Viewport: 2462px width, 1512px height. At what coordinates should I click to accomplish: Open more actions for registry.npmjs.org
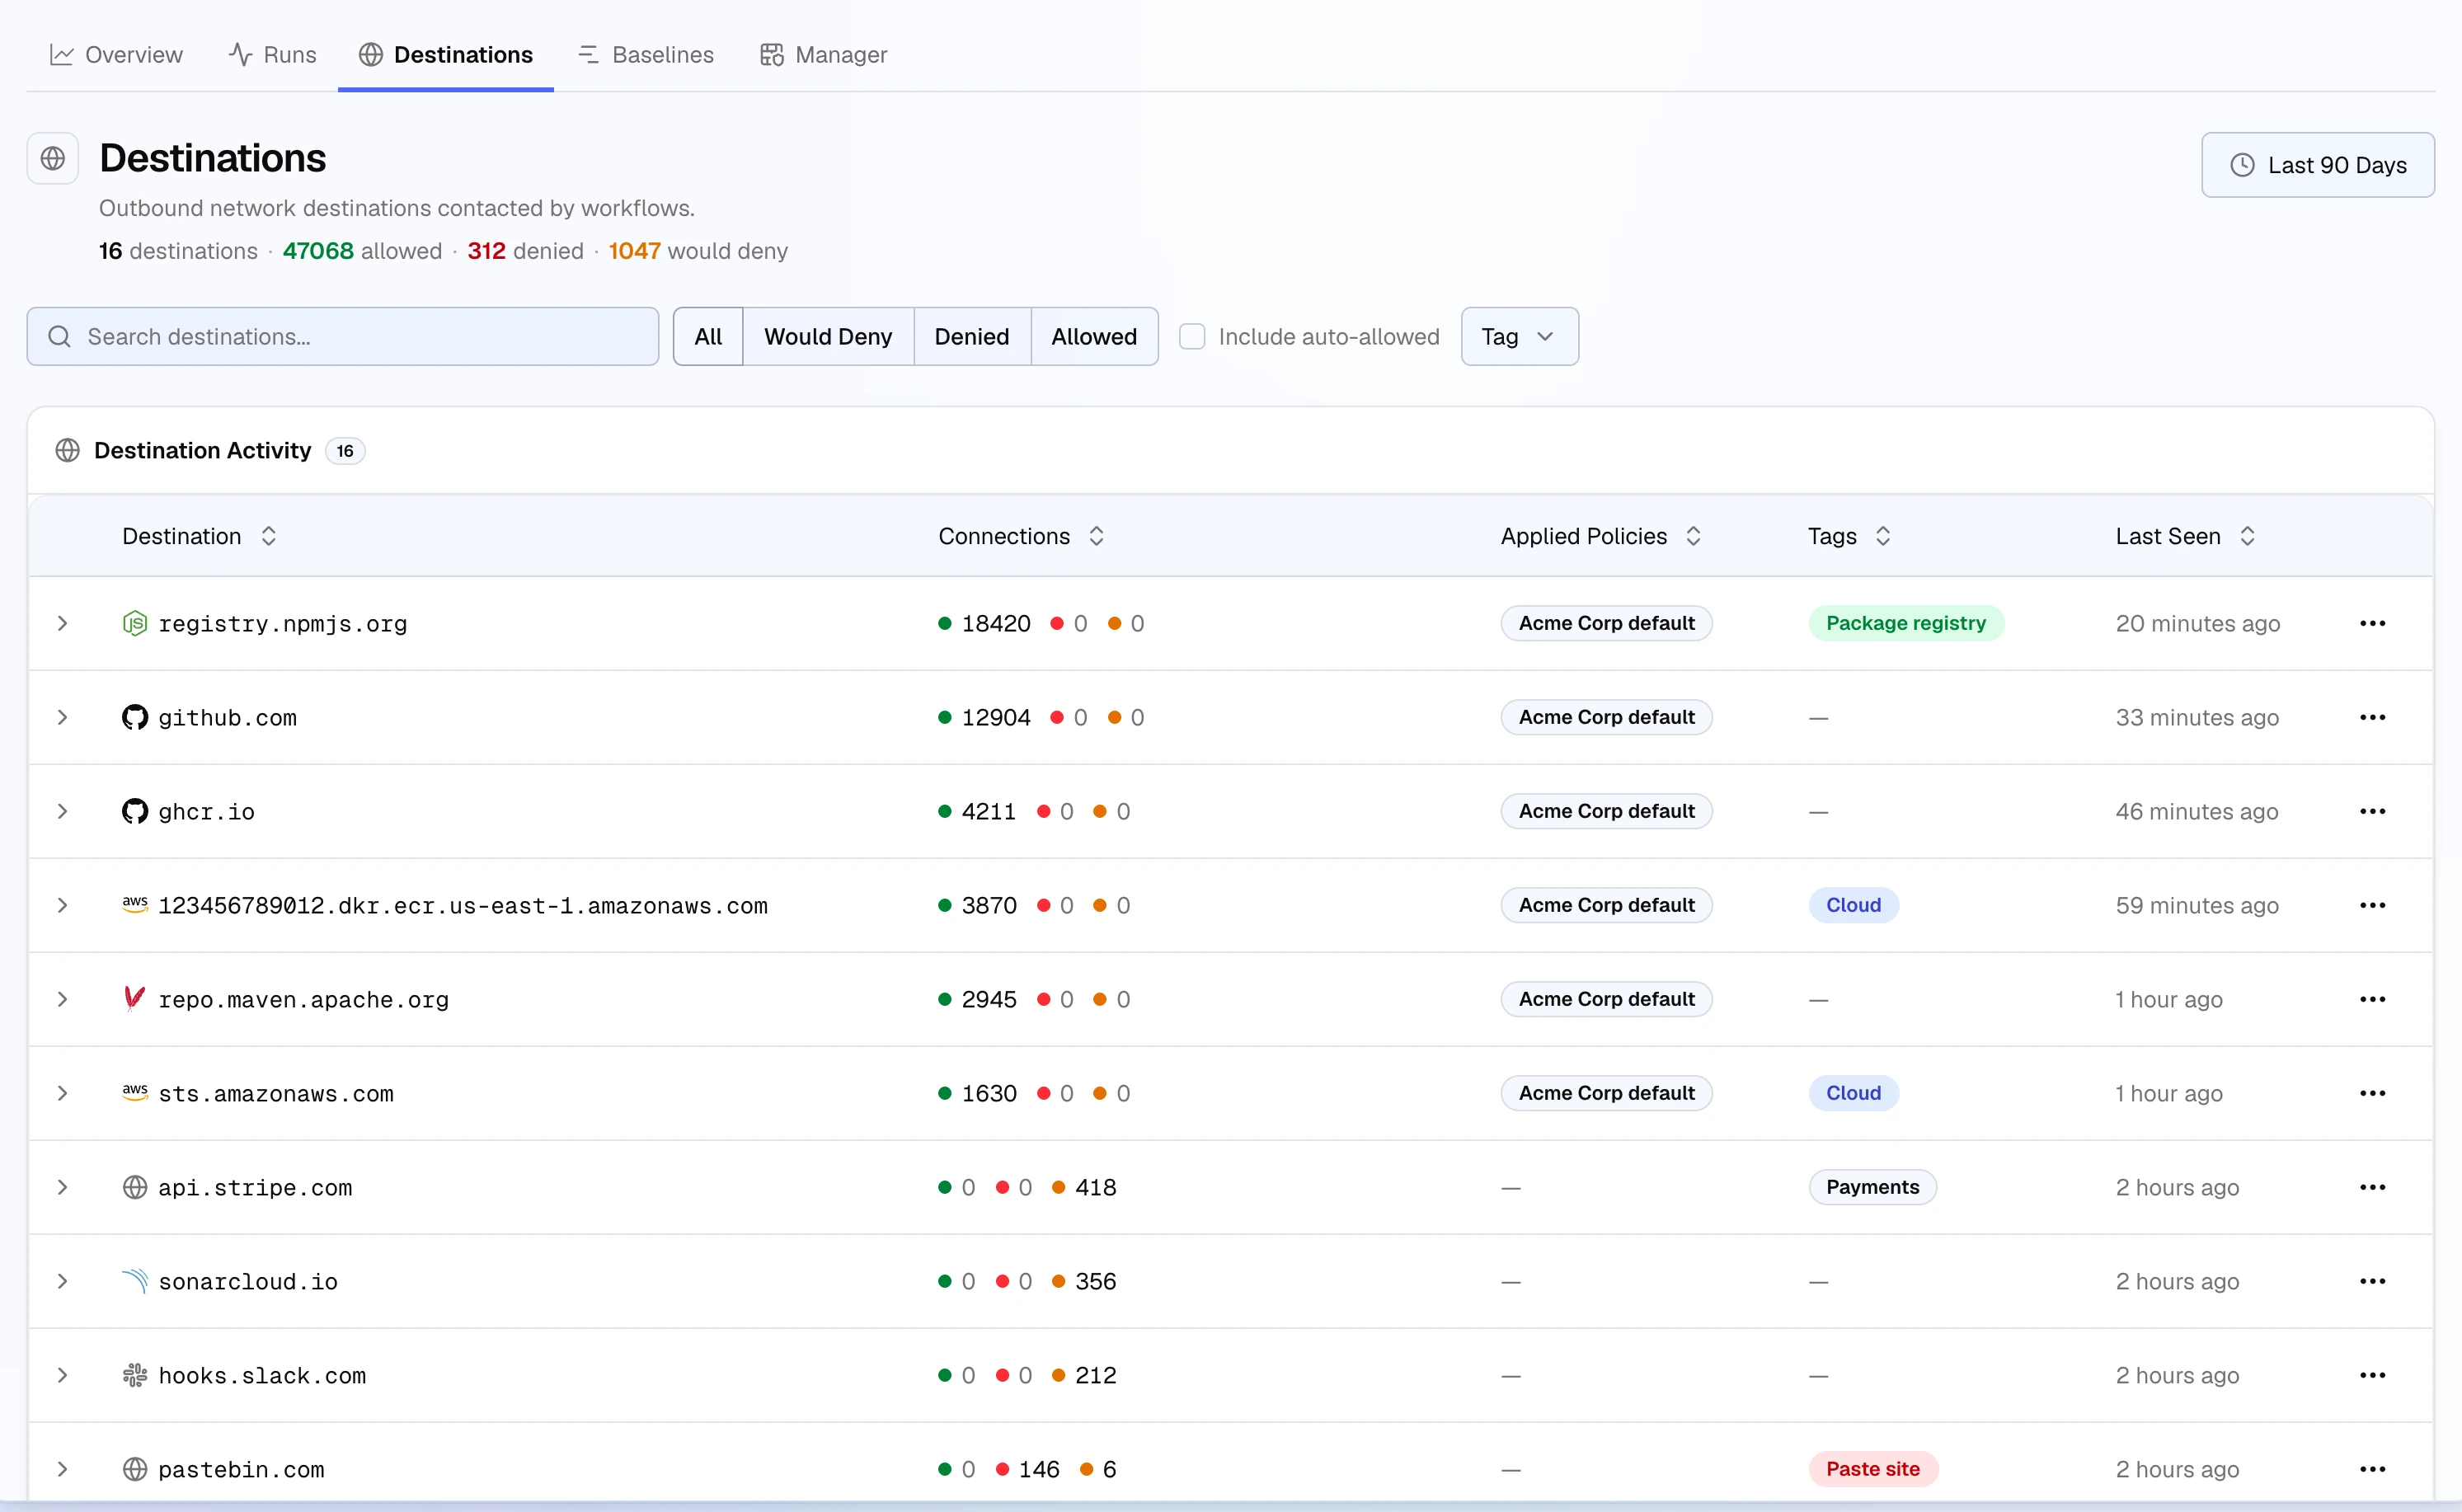(x=2372, y=624)
